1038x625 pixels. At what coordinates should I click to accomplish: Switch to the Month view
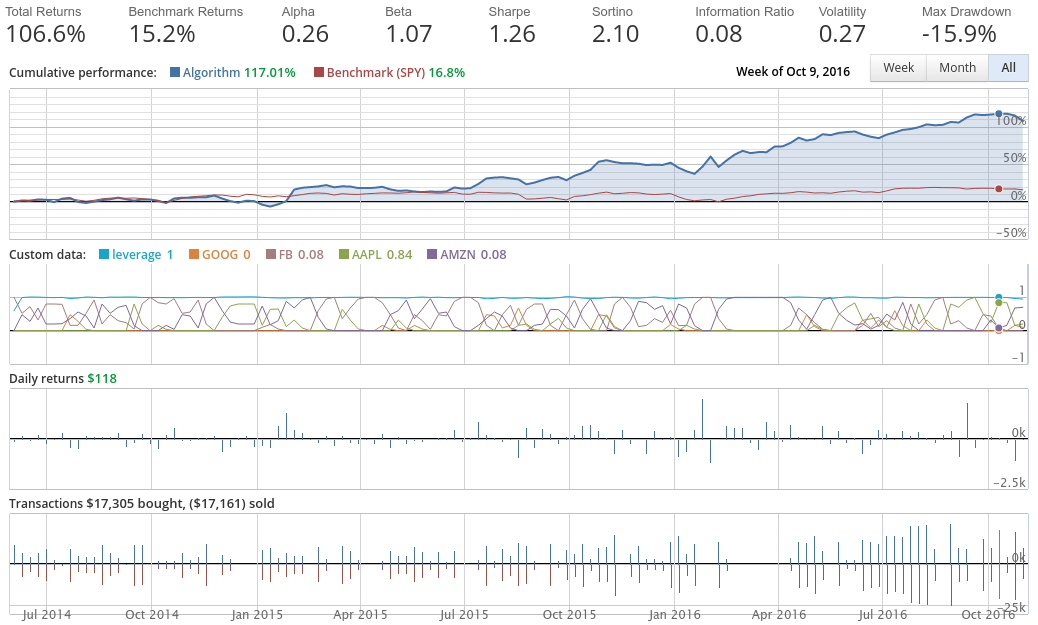pos(956,68)
